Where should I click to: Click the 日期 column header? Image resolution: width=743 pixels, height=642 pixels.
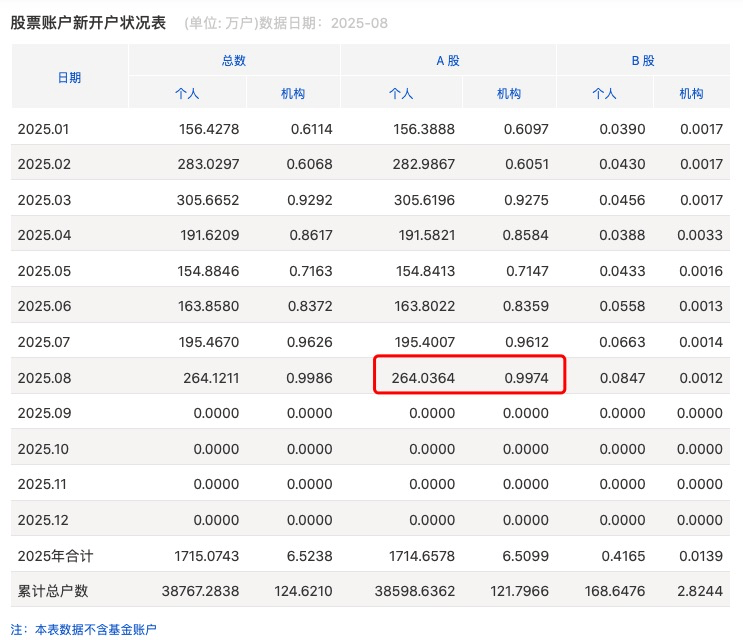69,77
